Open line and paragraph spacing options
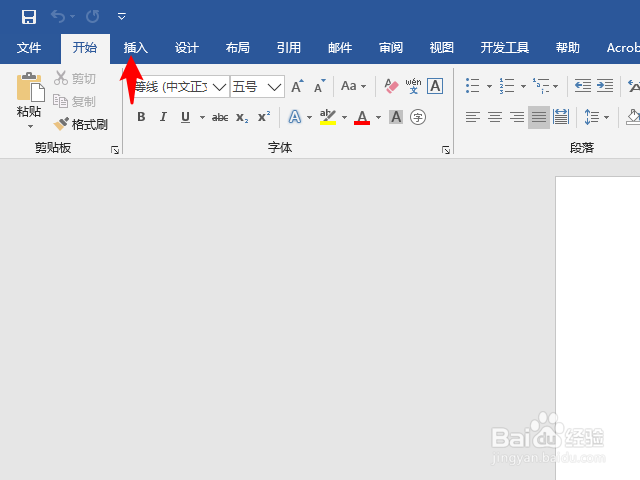640x480 pixels. (596, 117)
